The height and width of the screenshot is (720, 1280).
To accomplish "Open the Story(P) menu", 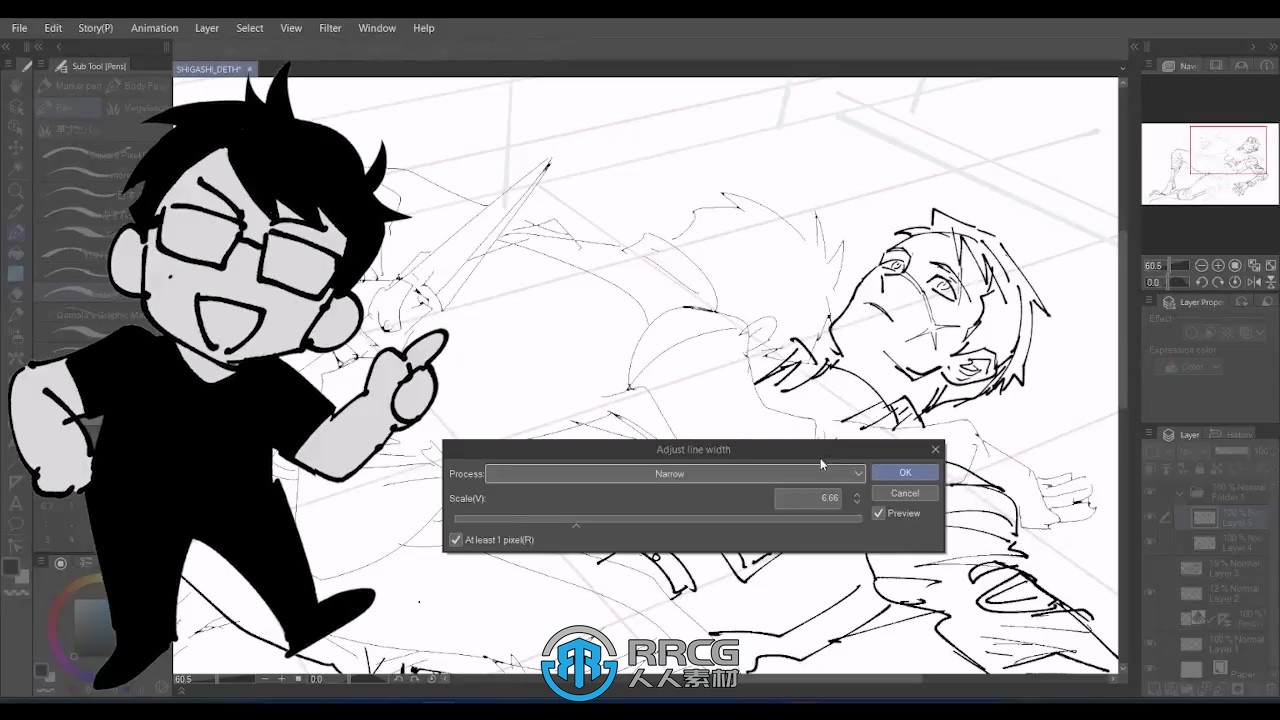I will [x=96, y=28].
